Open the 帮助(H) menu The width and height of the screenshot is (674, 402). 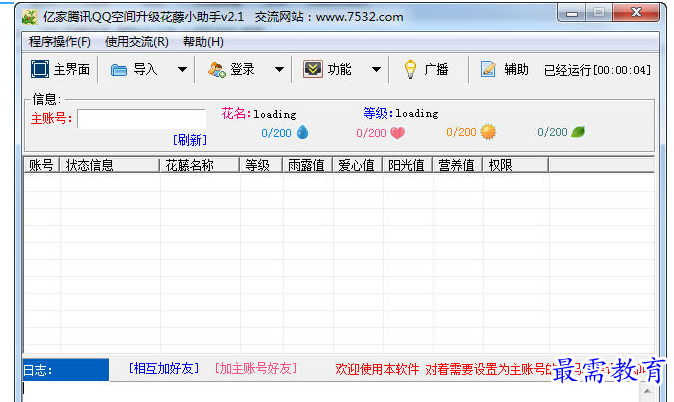tap(203, 42)
